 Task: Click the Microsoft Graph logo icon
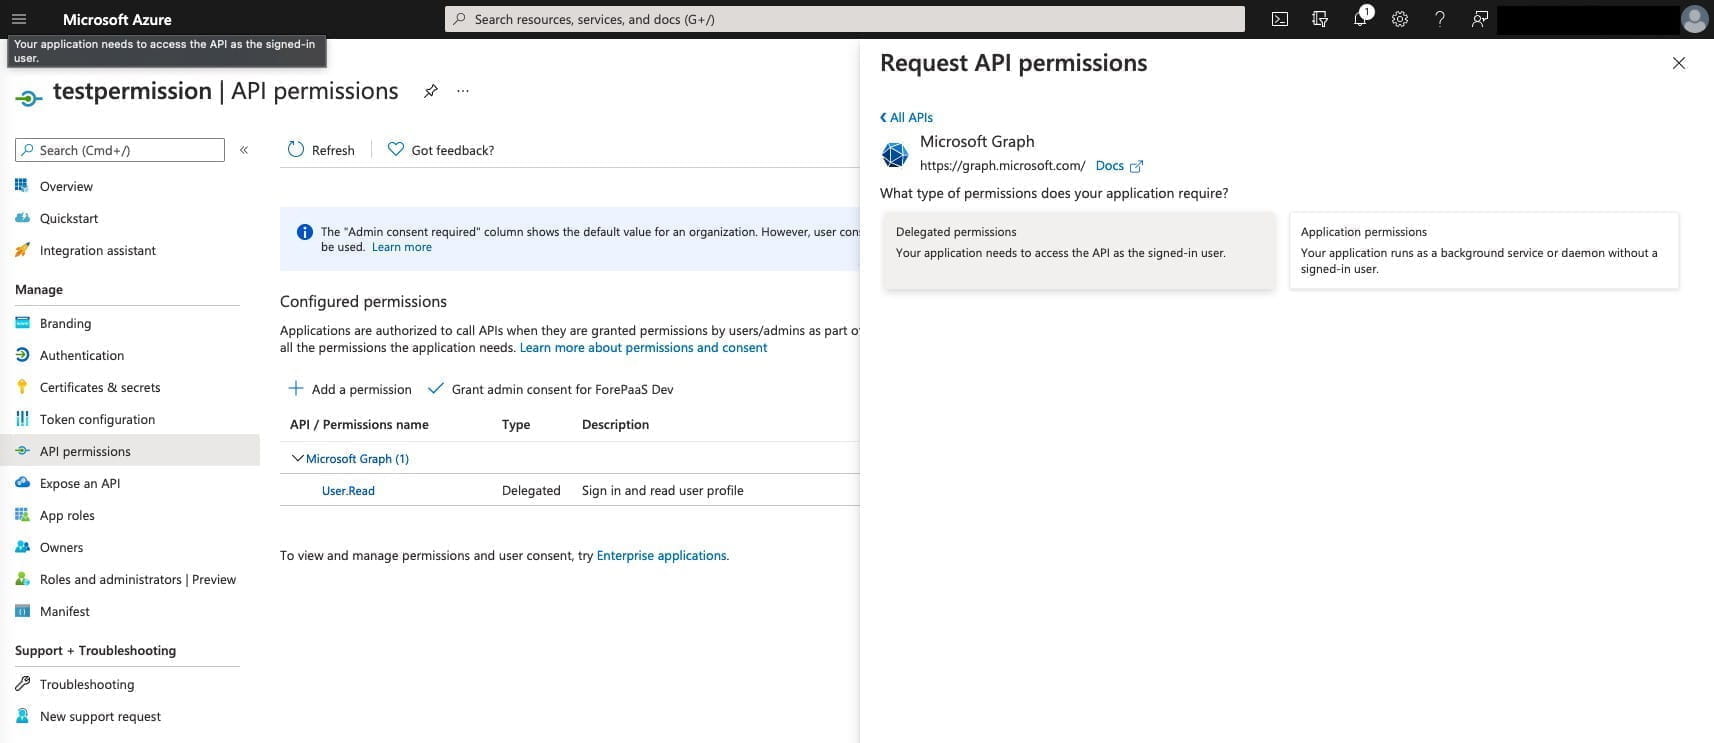coord(895,154)
